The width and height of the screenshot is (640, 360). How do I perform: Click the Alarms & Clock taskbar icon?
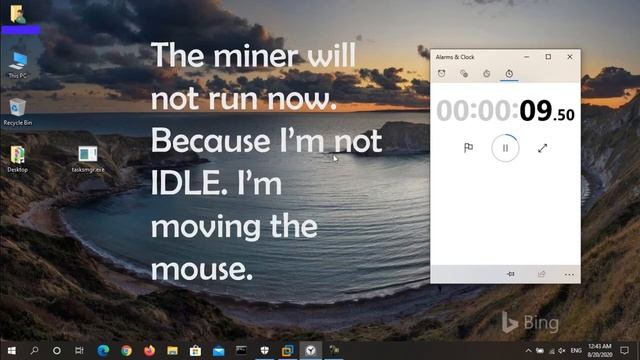(x=311, y=351)
